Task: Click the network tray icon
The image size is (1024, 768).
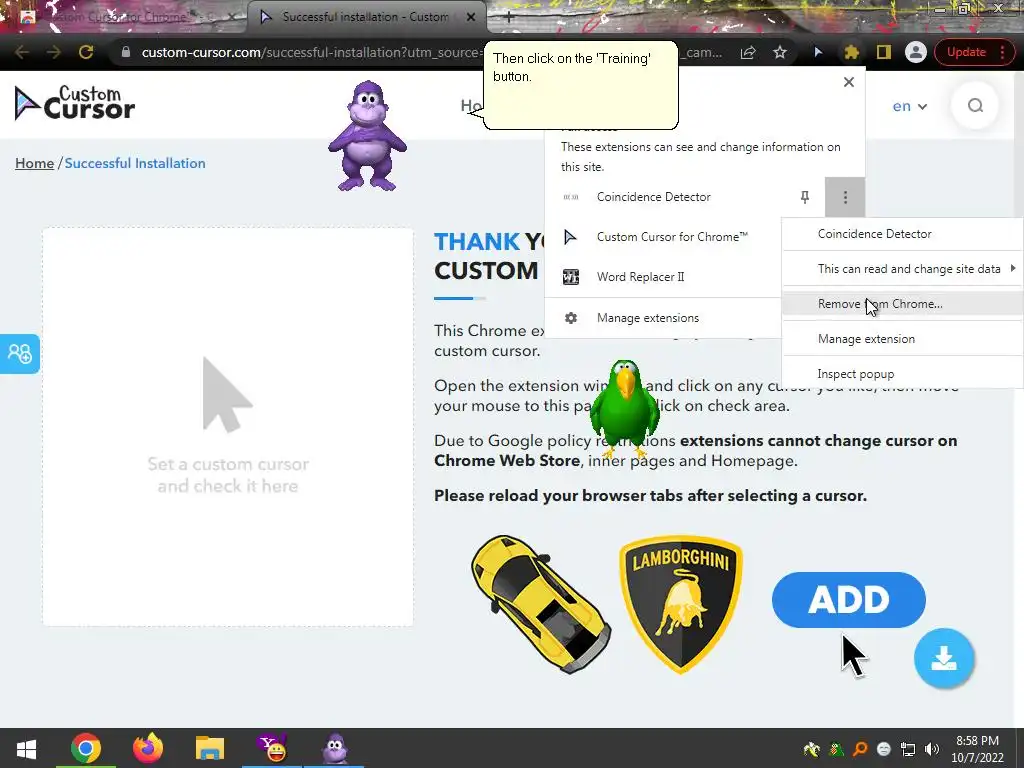Action: click(x=908, y=749)
